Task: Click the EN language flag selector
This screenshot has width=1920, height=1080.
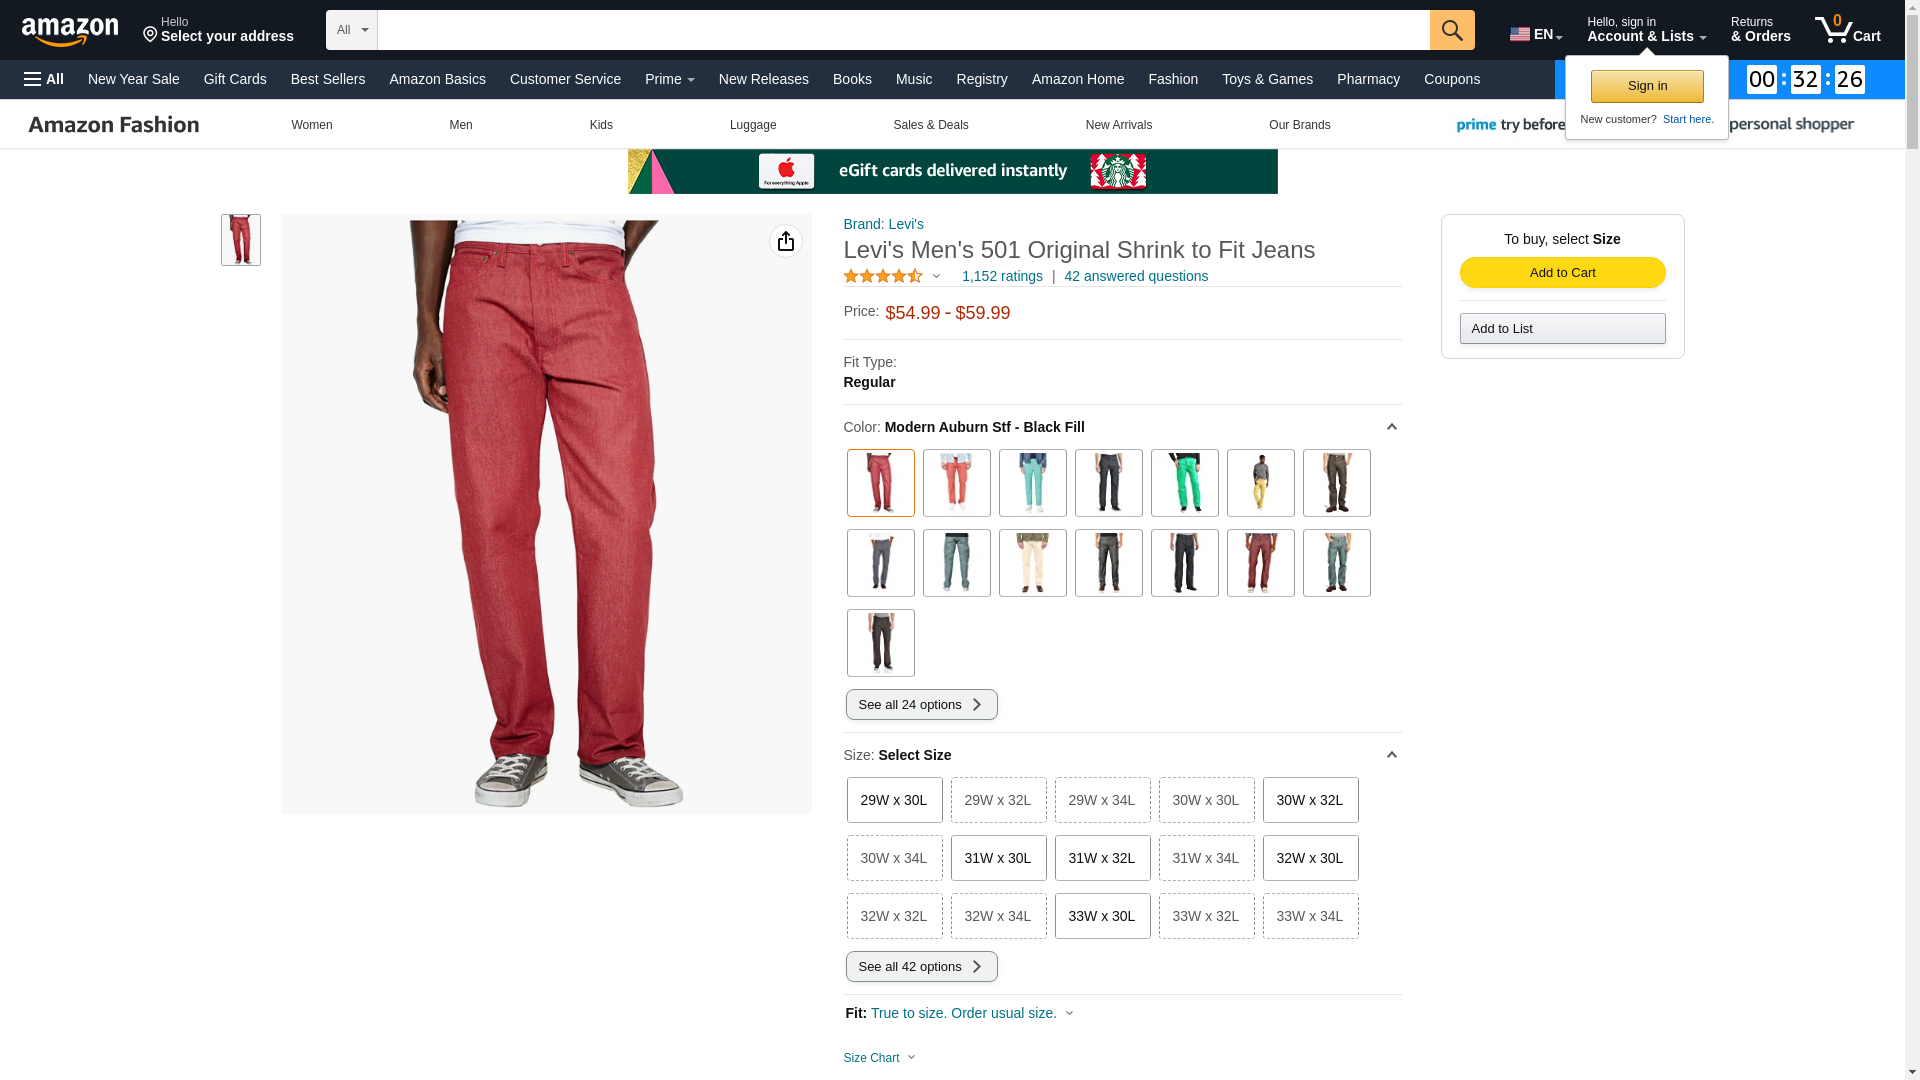Action: pyautogui.click(x=1536, y=34)
